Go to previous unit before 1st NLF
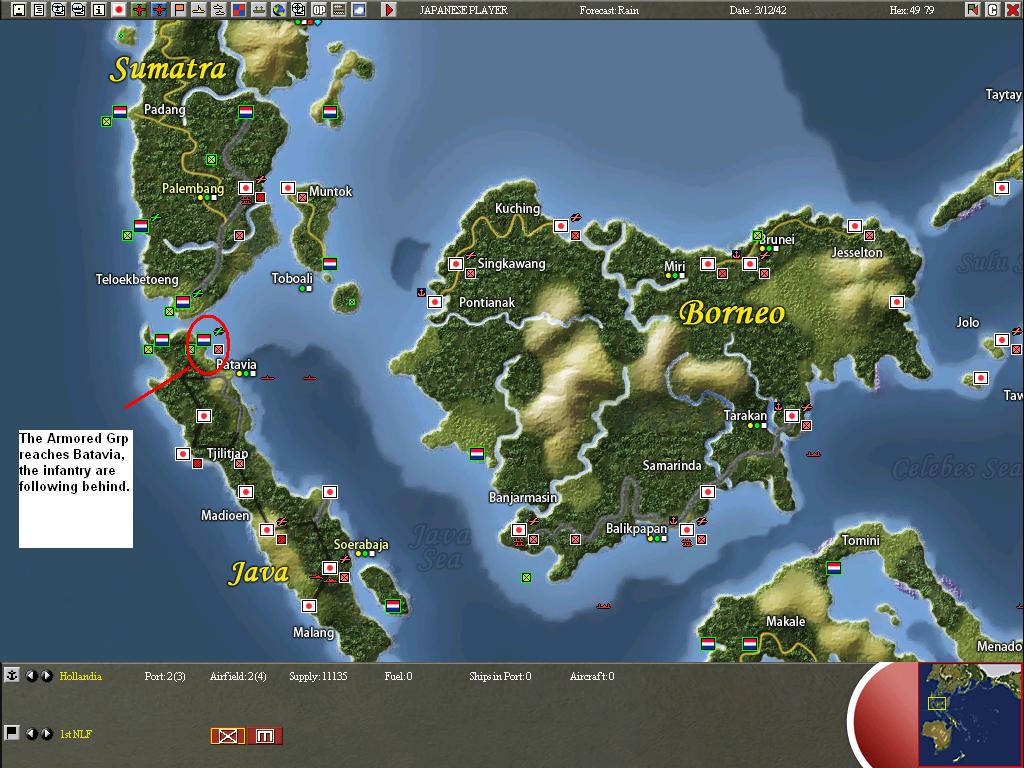The image size is (1024, 768). [x=31, y=734]
